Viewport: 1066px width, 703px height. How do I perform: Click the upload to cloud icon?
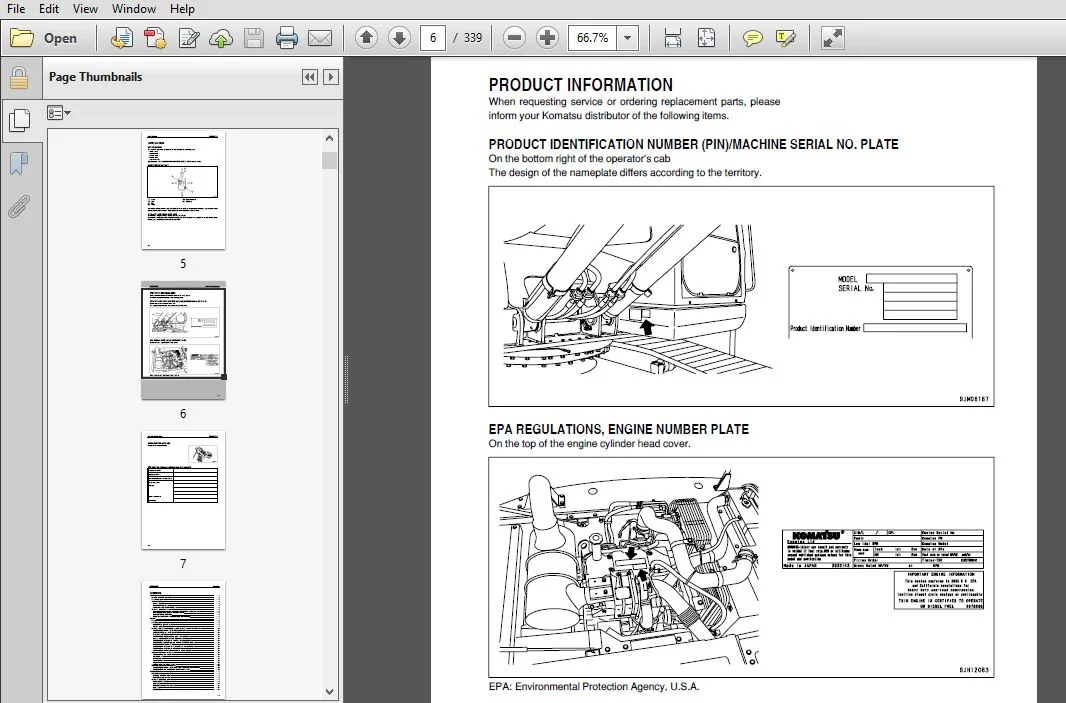point(220,38)
